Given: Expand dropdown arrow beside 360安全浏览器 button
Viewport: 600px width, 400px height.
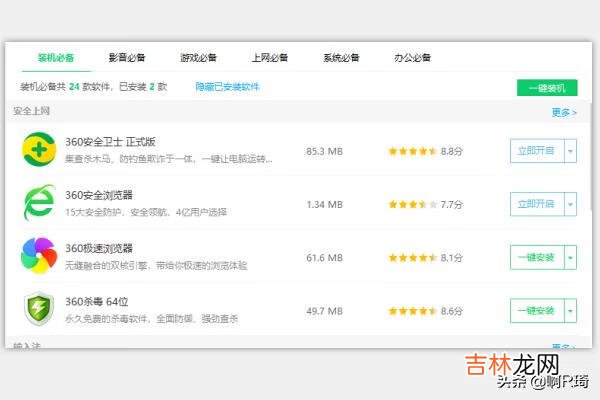Looking at the screenshot, I should (571, 204).
